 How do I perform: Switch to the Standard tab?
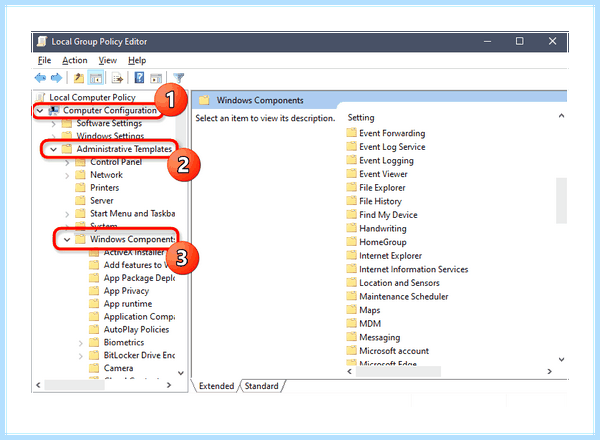click(261, 386)
